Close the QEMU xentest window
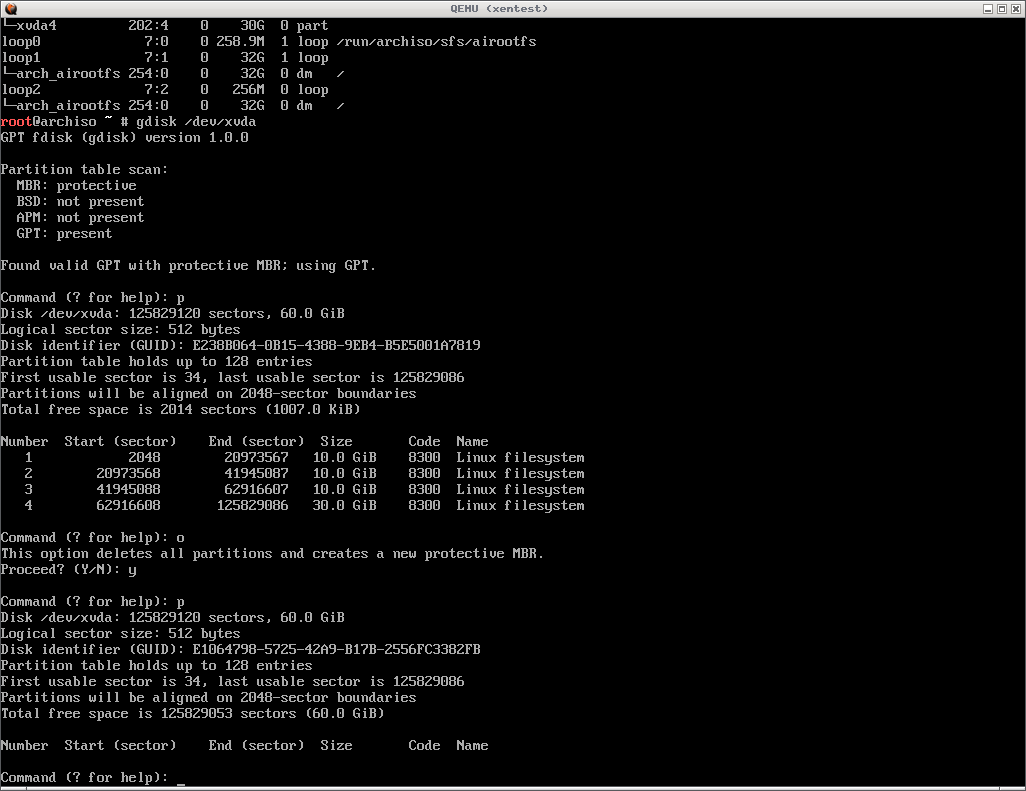The width and height of the screenshot is (1026, 791). [1016, 8]
